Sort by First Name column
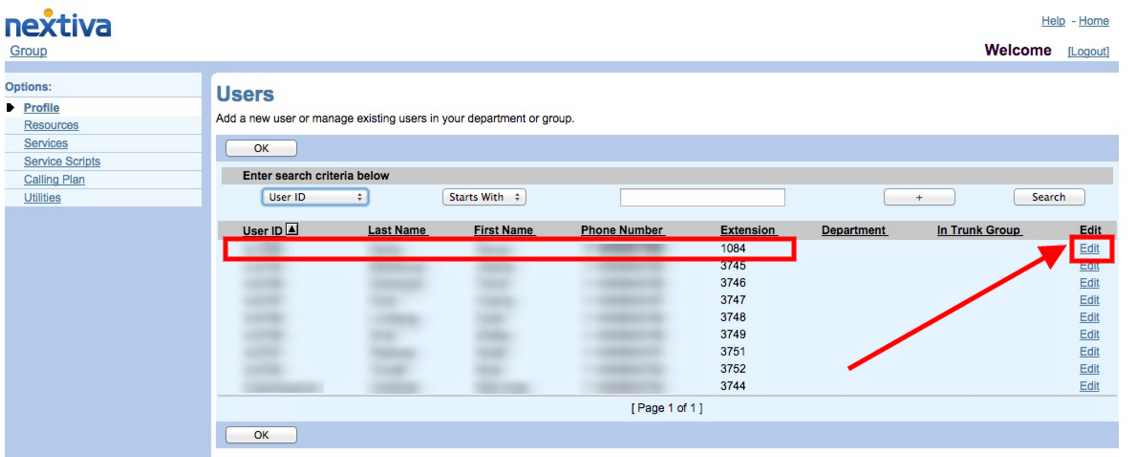The image size is (1128, 457). coord(504,230)
